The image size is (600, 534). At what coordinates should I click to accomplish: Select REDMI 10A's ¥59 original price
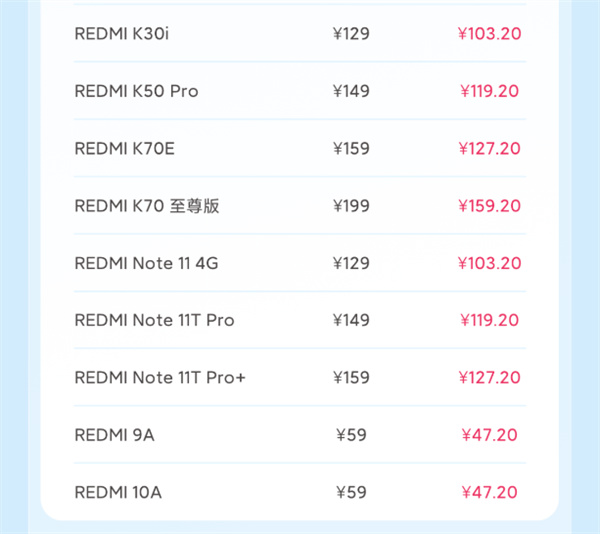(351, 493)
